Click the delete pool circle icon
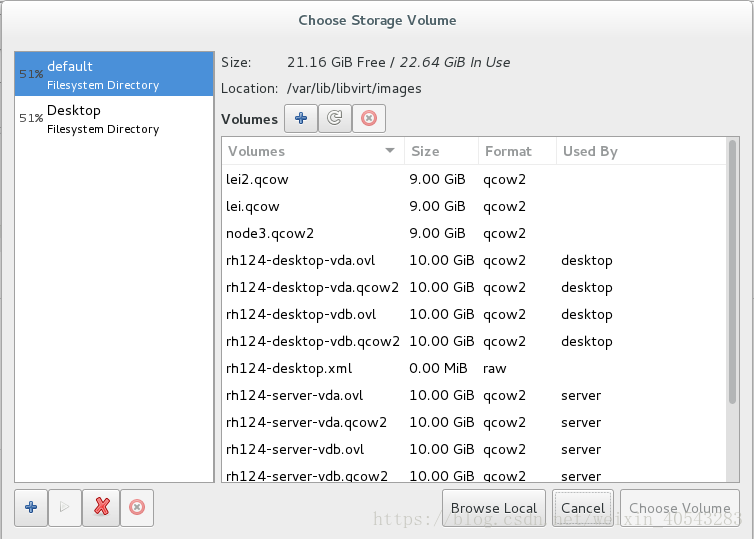 coord(137,507)
